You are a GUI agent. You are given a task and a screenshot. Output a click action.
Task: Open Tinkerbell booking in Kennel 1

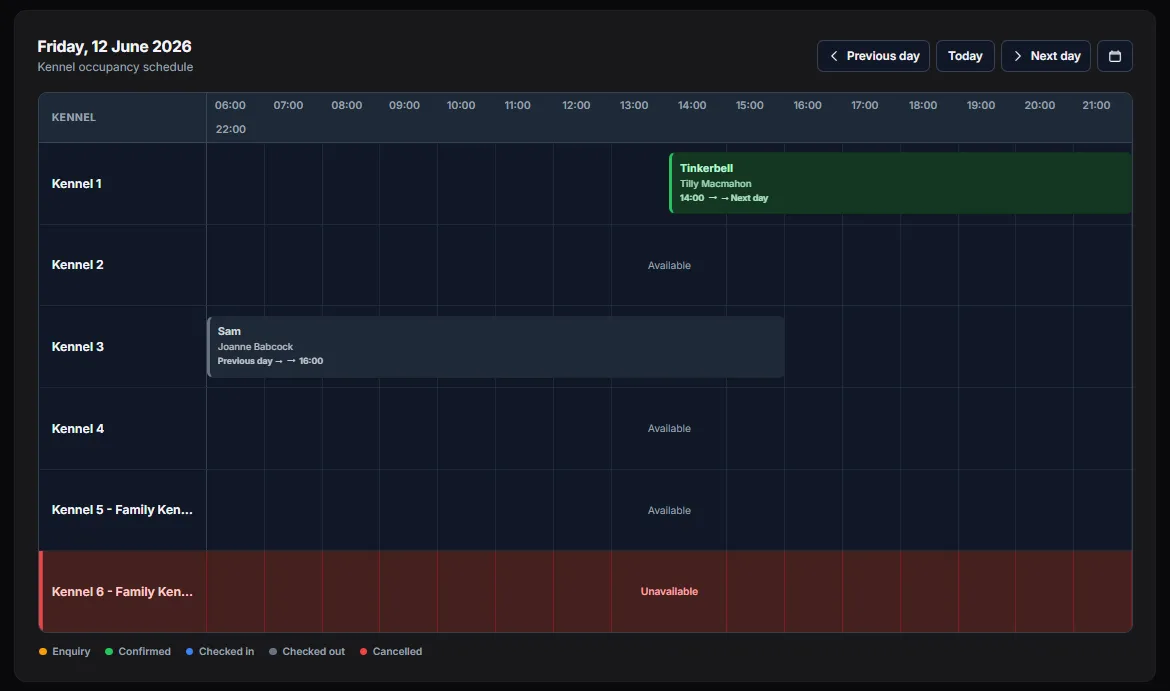click(x=901, y=183)
